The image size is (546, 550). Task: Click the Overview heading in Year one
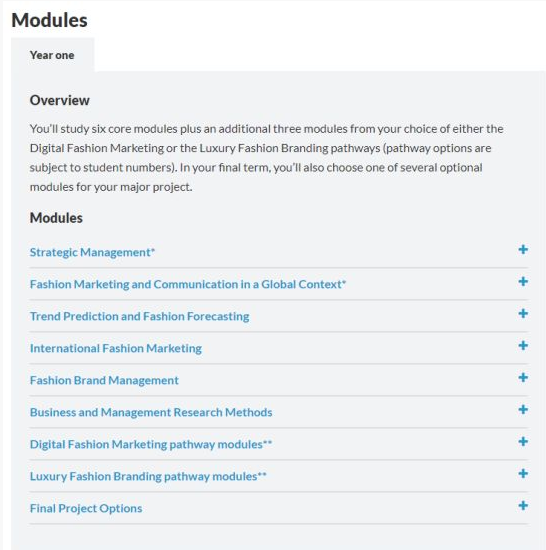[60, 100]
